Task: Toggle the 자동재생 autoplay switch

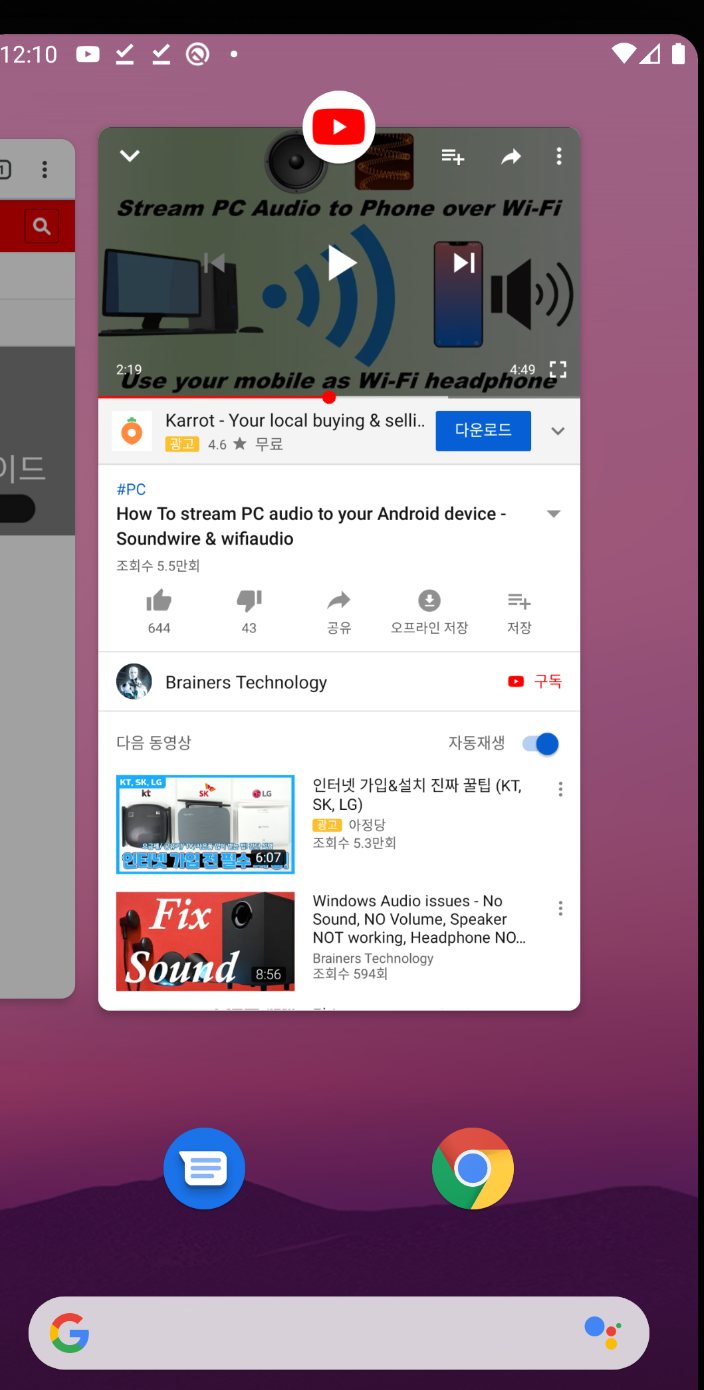Action: click(x=541, y=744)
